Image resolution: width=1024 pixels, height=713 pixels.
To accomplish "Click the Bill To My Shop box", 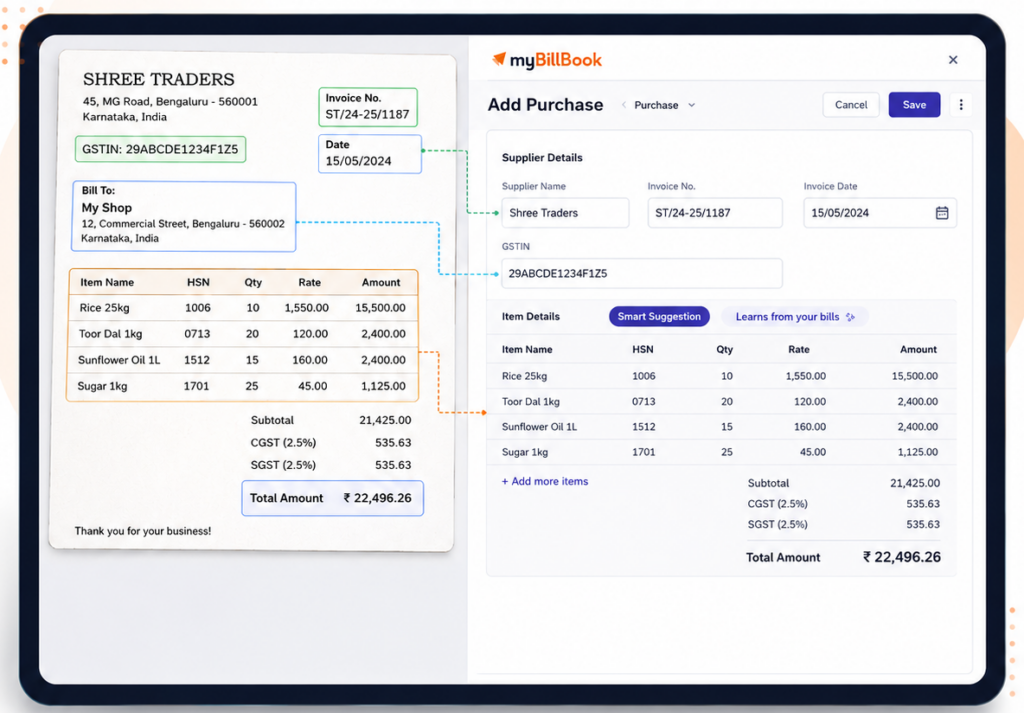I will 184,217.
